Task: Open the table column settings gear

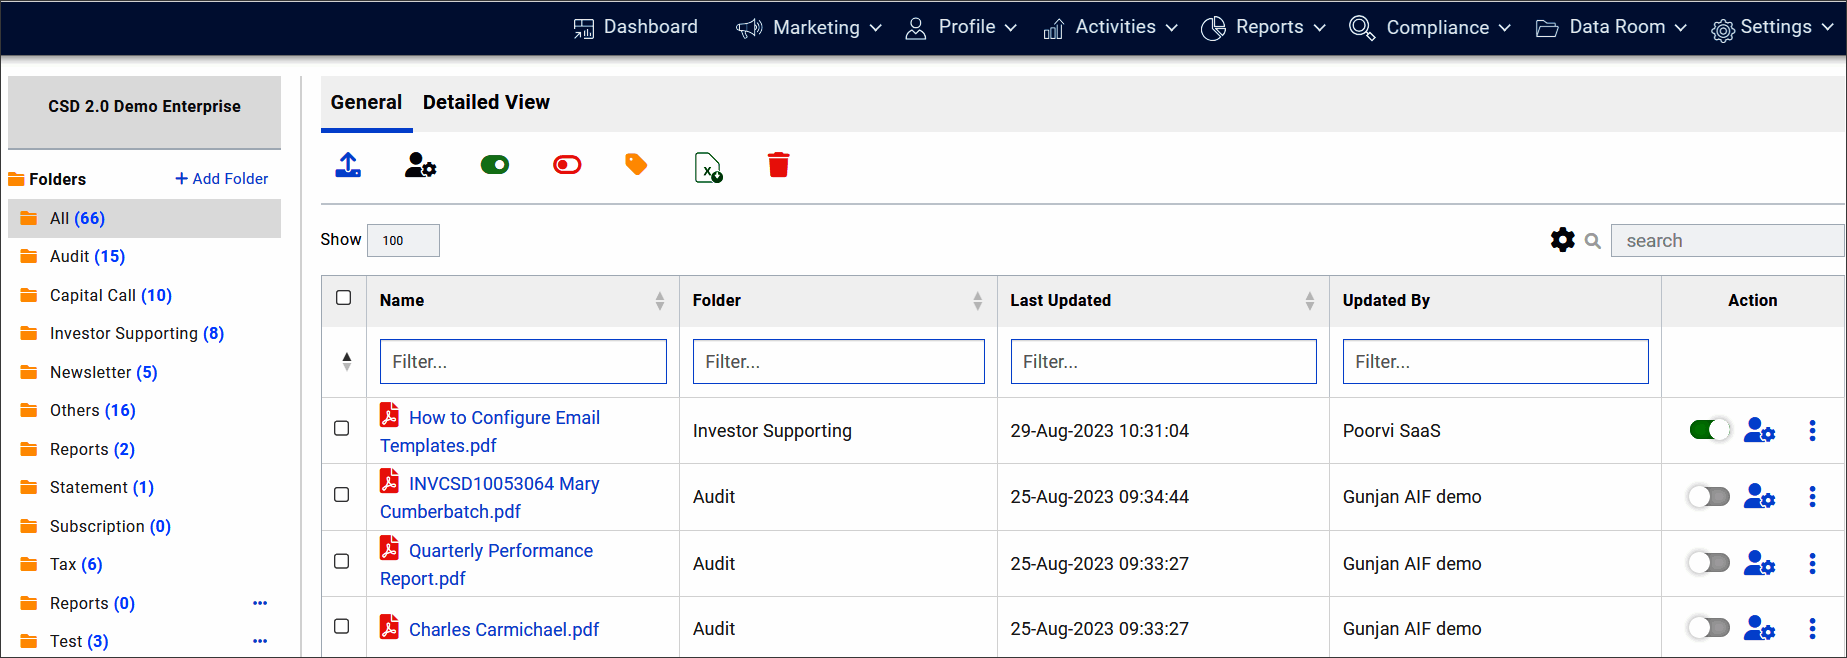Action: pos(1562,240)
